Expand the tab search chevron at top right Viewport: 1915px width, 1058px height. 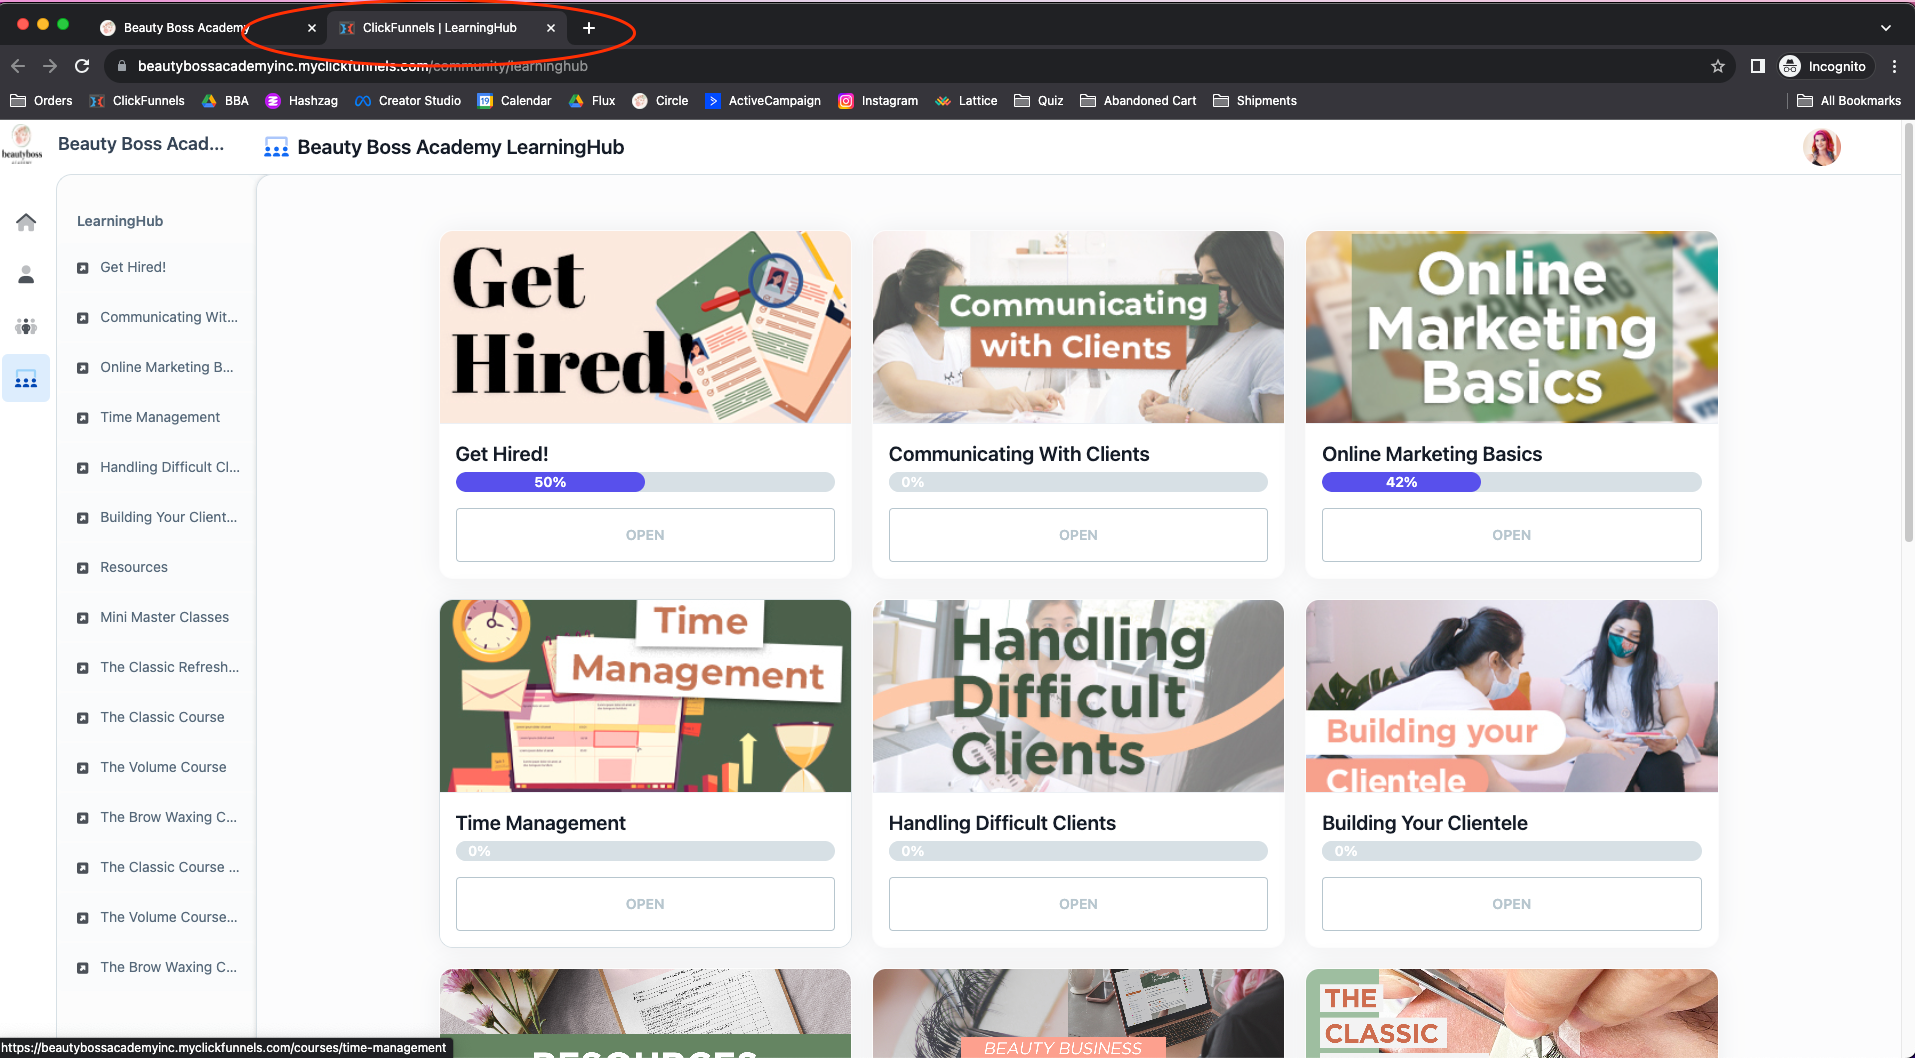pos(1886,28)
